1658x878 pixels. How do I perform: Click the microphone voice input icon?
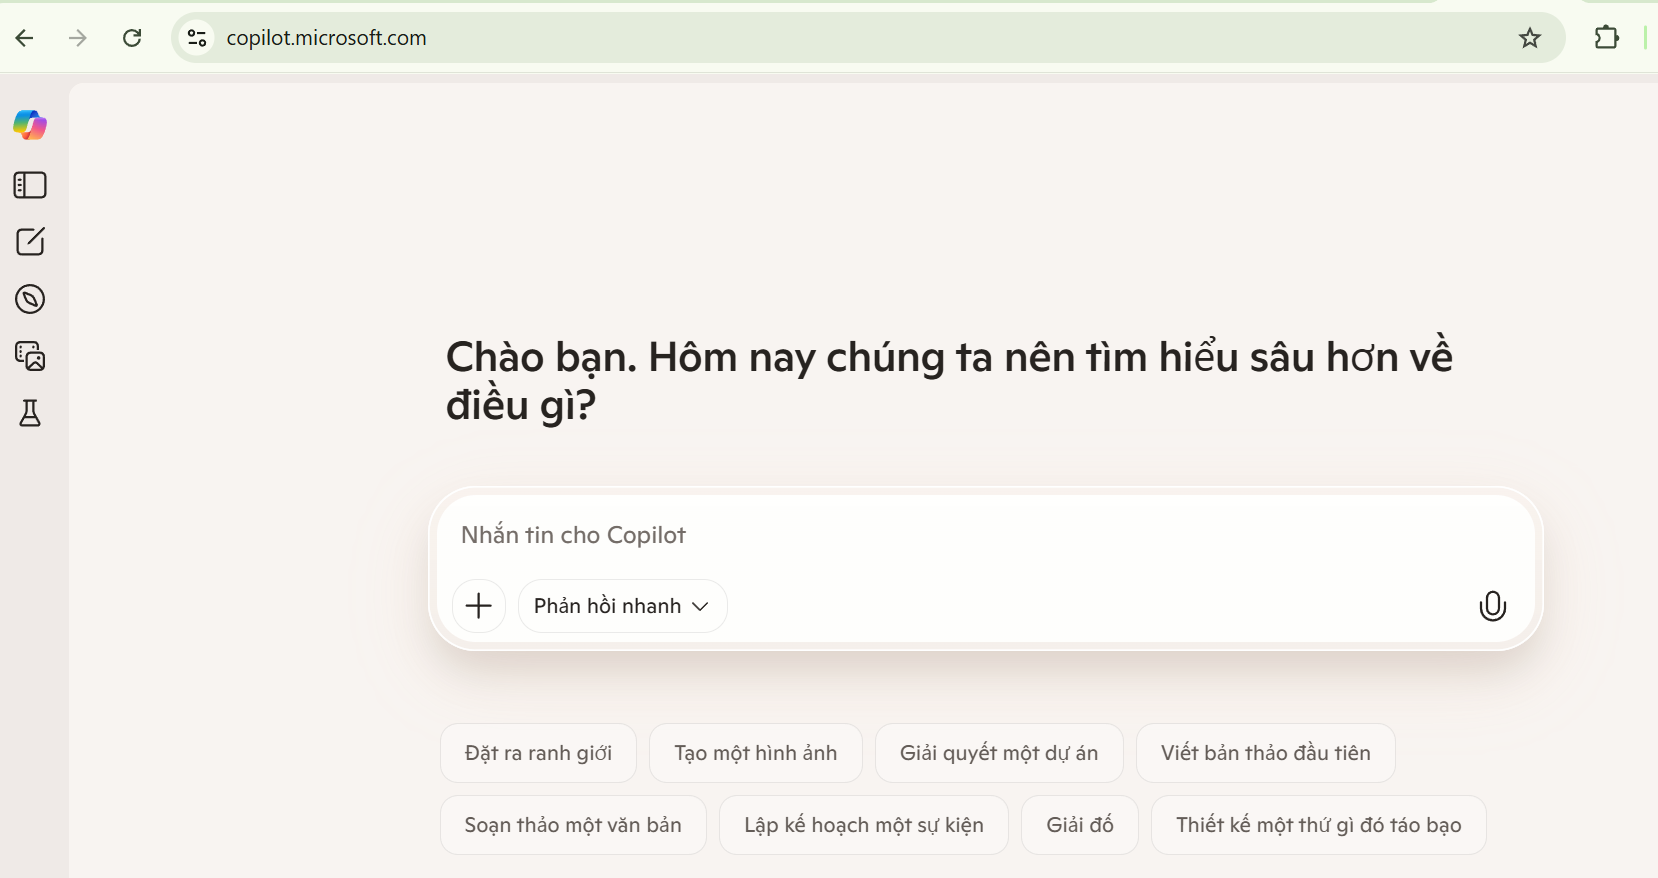pyautogui.click(x=1492, y=606)
